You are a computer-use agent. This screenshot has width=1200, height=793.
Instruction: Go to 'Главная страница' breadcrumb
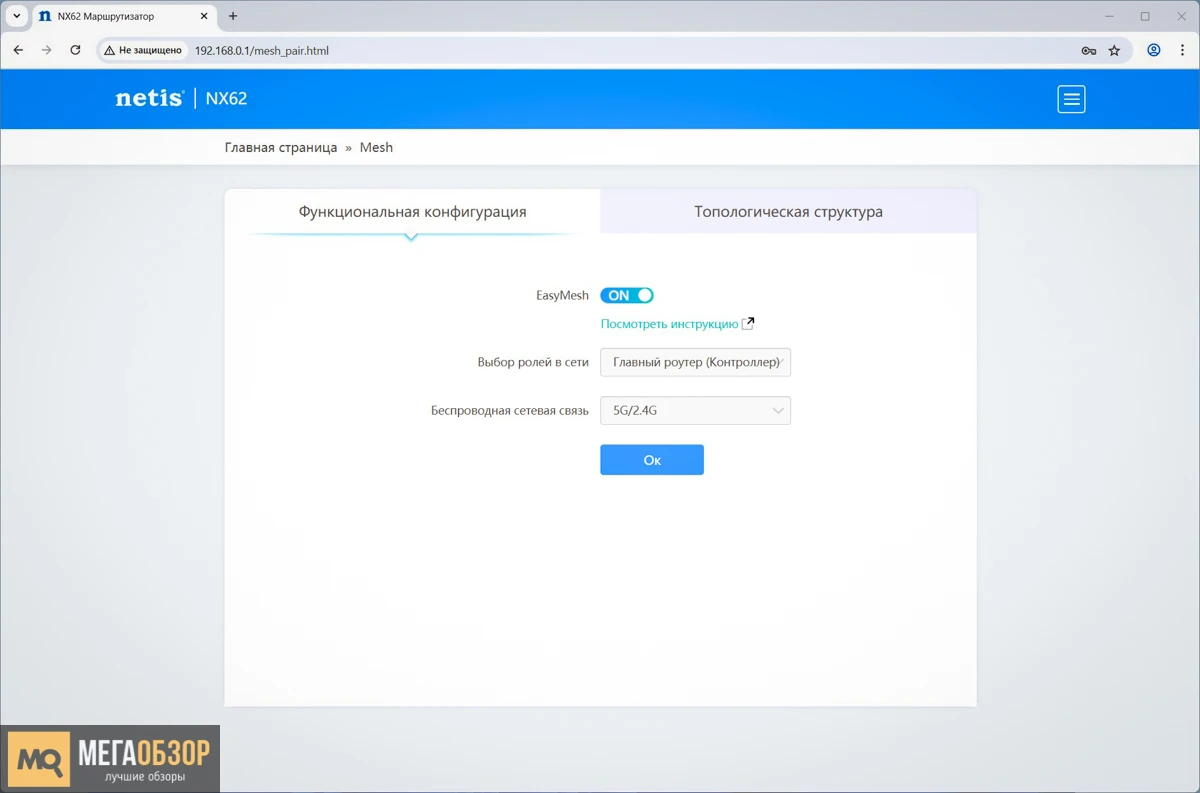[x=281, y=147]
